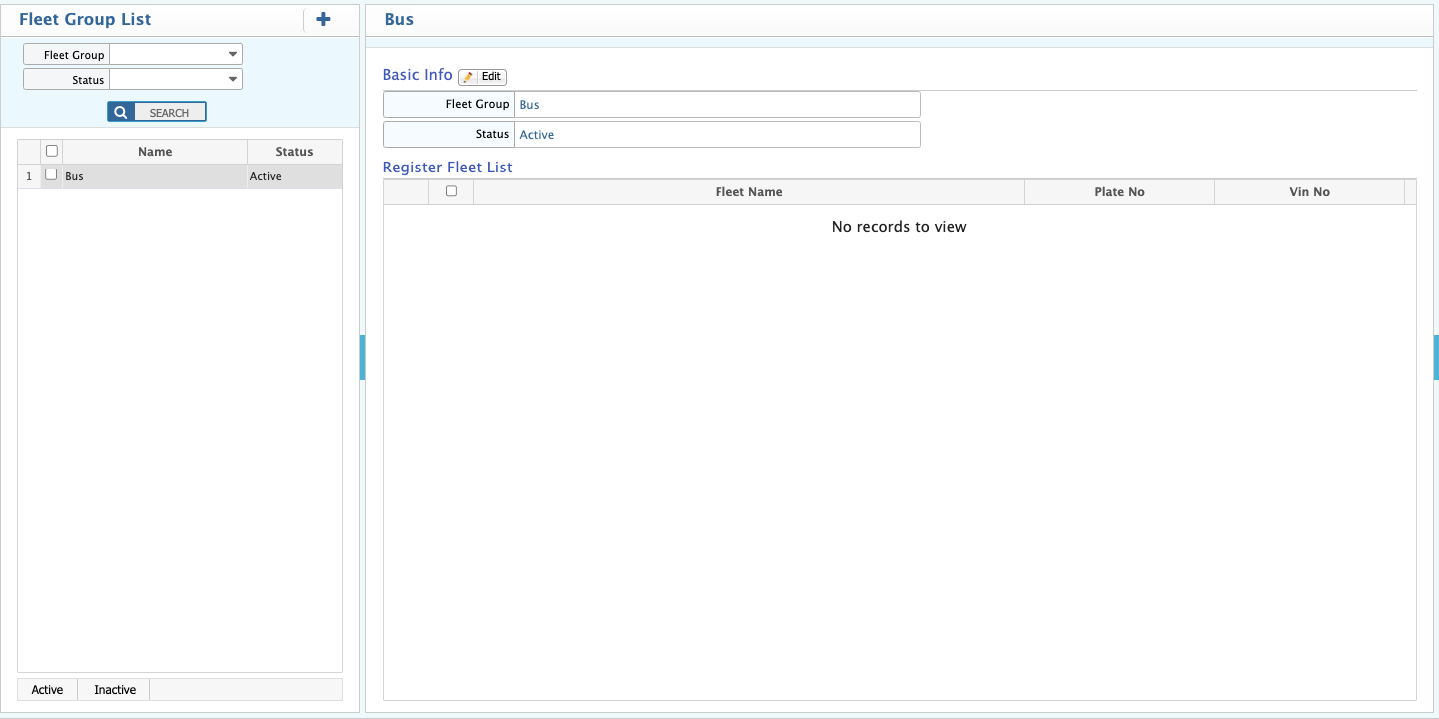Click the plus icon to add fleet group
Screen dimensions: 1439x719
(323, 19)
